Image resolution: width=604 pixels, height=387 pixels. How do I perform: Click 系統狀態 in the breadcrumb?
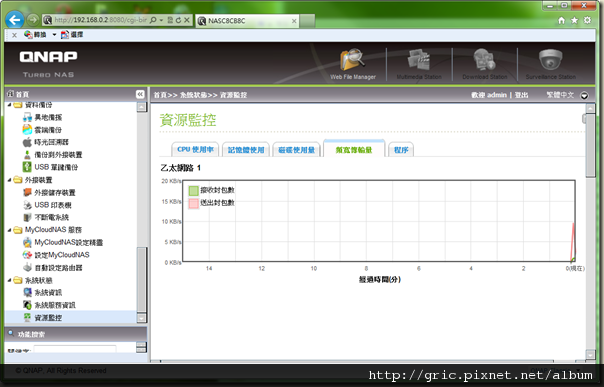(193, 95)
